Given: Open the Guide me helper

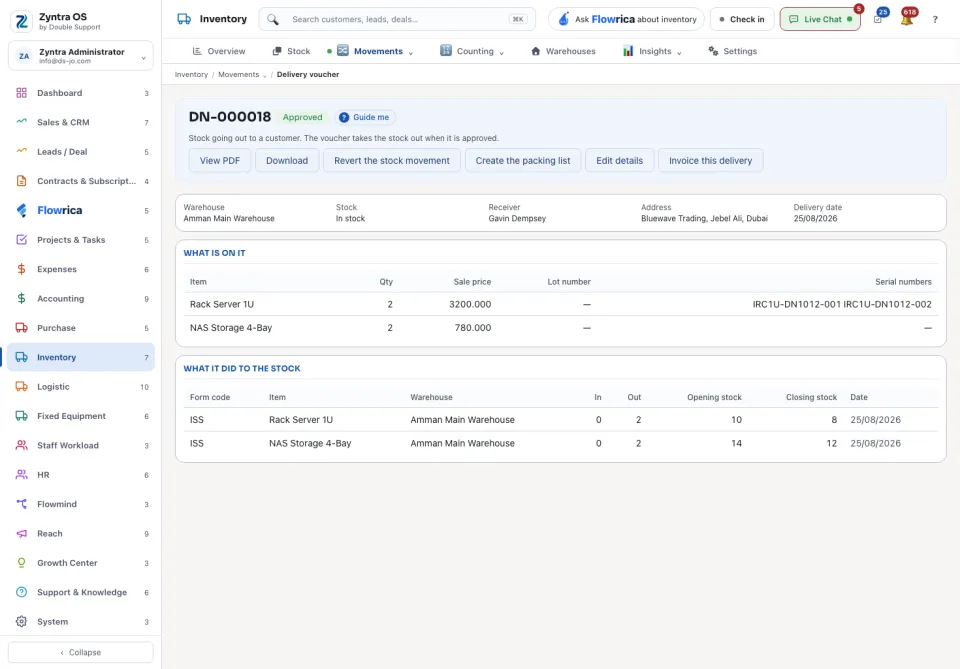Looking at the screenshot, I should click(x=365, y=118).
